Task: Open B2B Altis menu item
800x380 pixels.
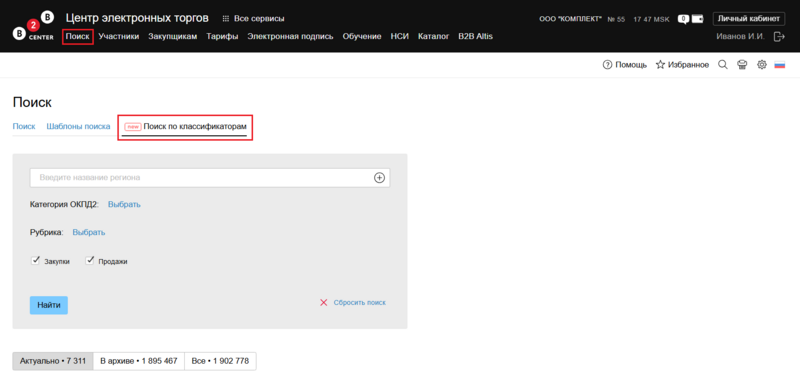Action: [x=476, y=36]
